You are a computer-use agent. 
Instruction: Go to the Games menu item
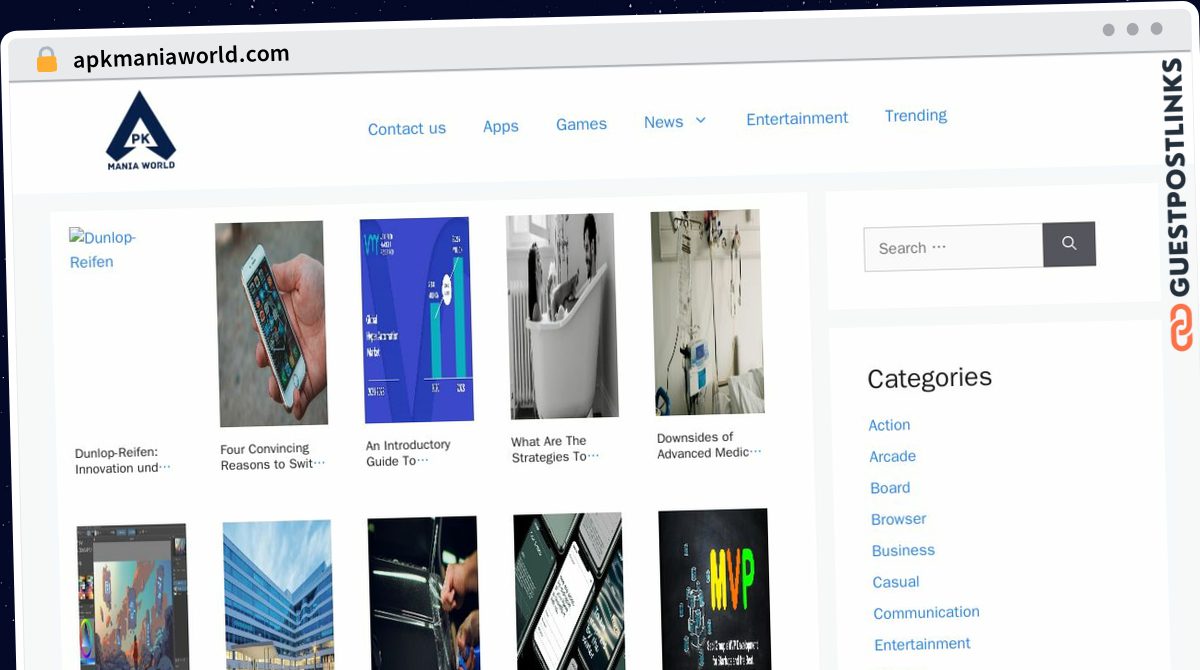pos(581,124)
